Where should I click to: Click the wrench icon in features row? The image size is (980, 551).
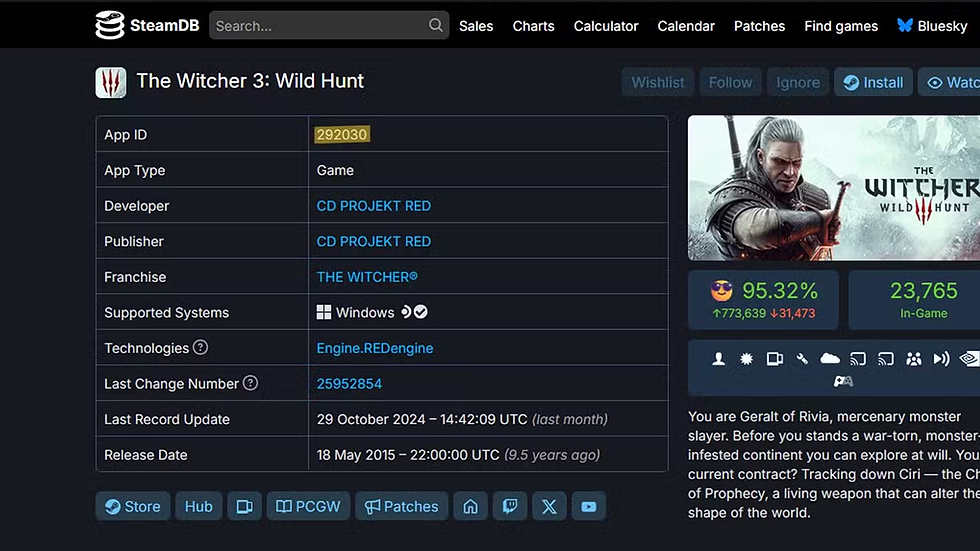(x=802, y=359)
